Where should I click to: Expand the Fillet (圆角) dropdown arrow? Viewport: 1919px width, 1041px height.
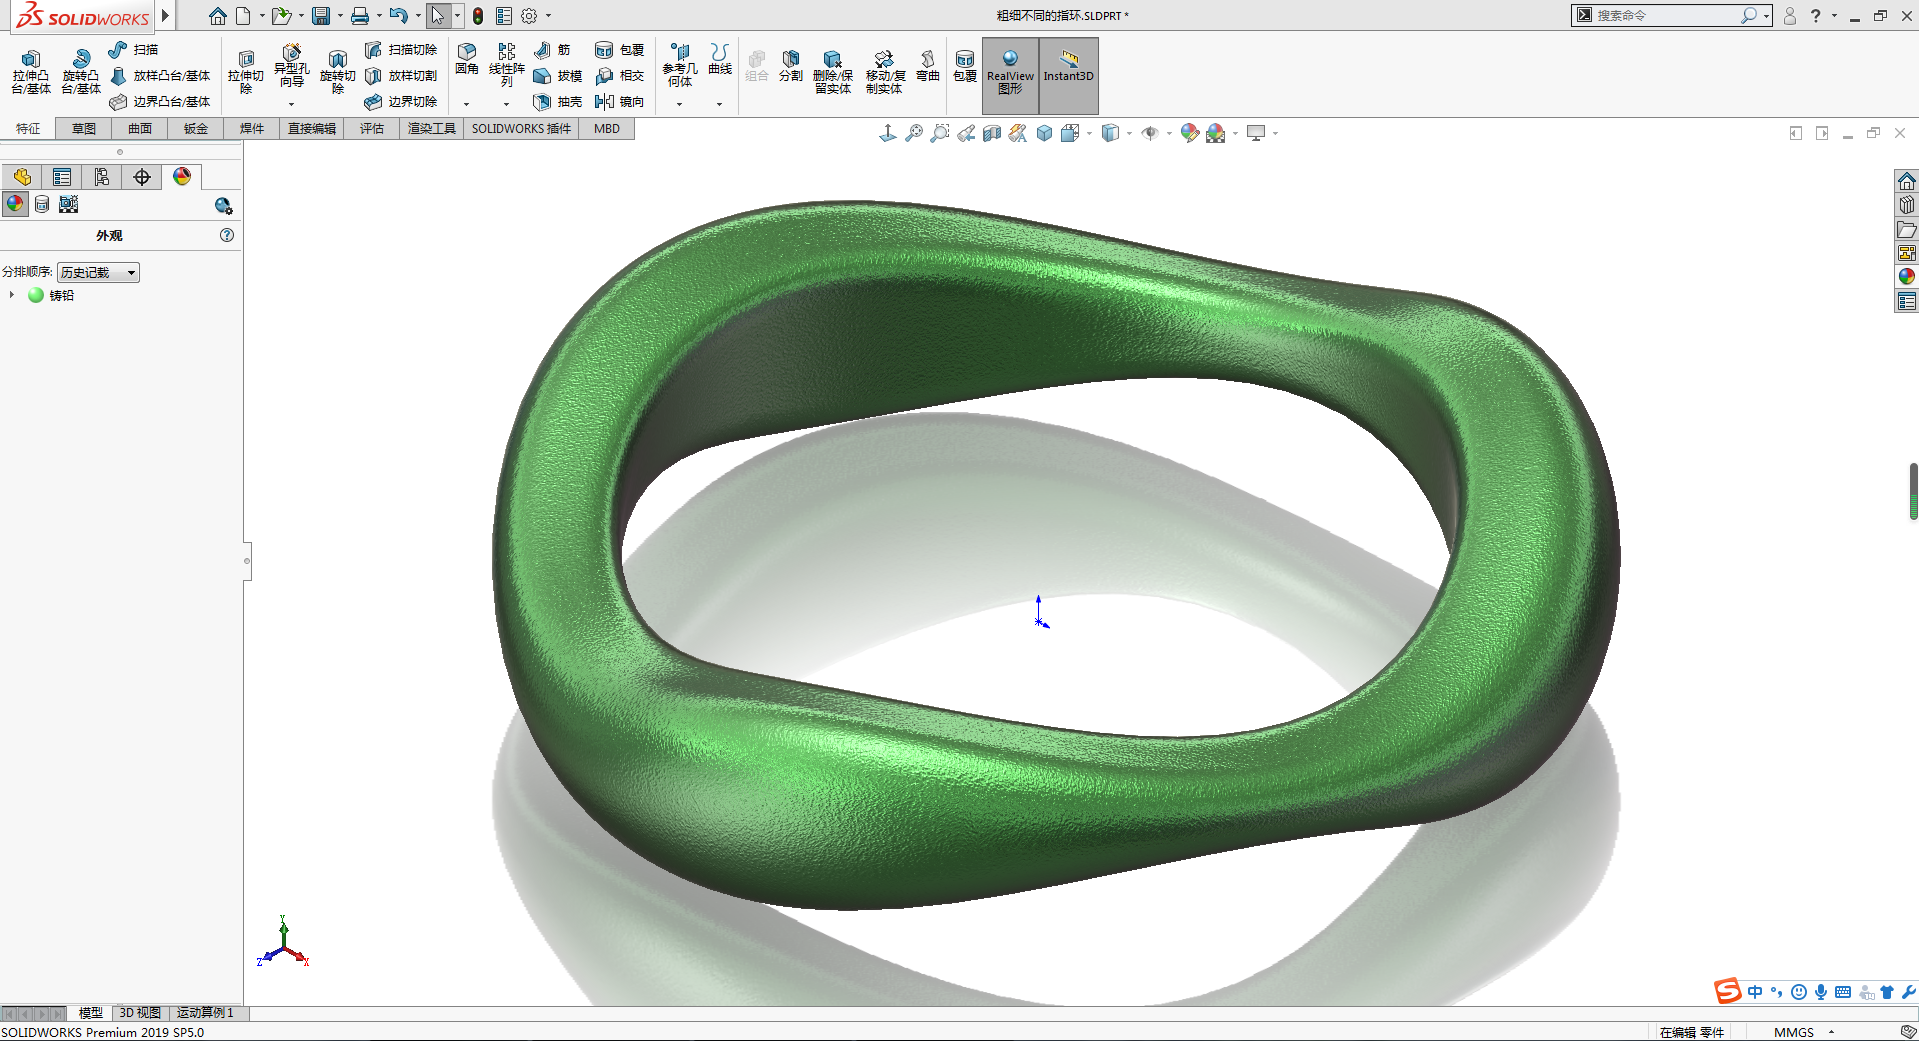tap(467, 104)
